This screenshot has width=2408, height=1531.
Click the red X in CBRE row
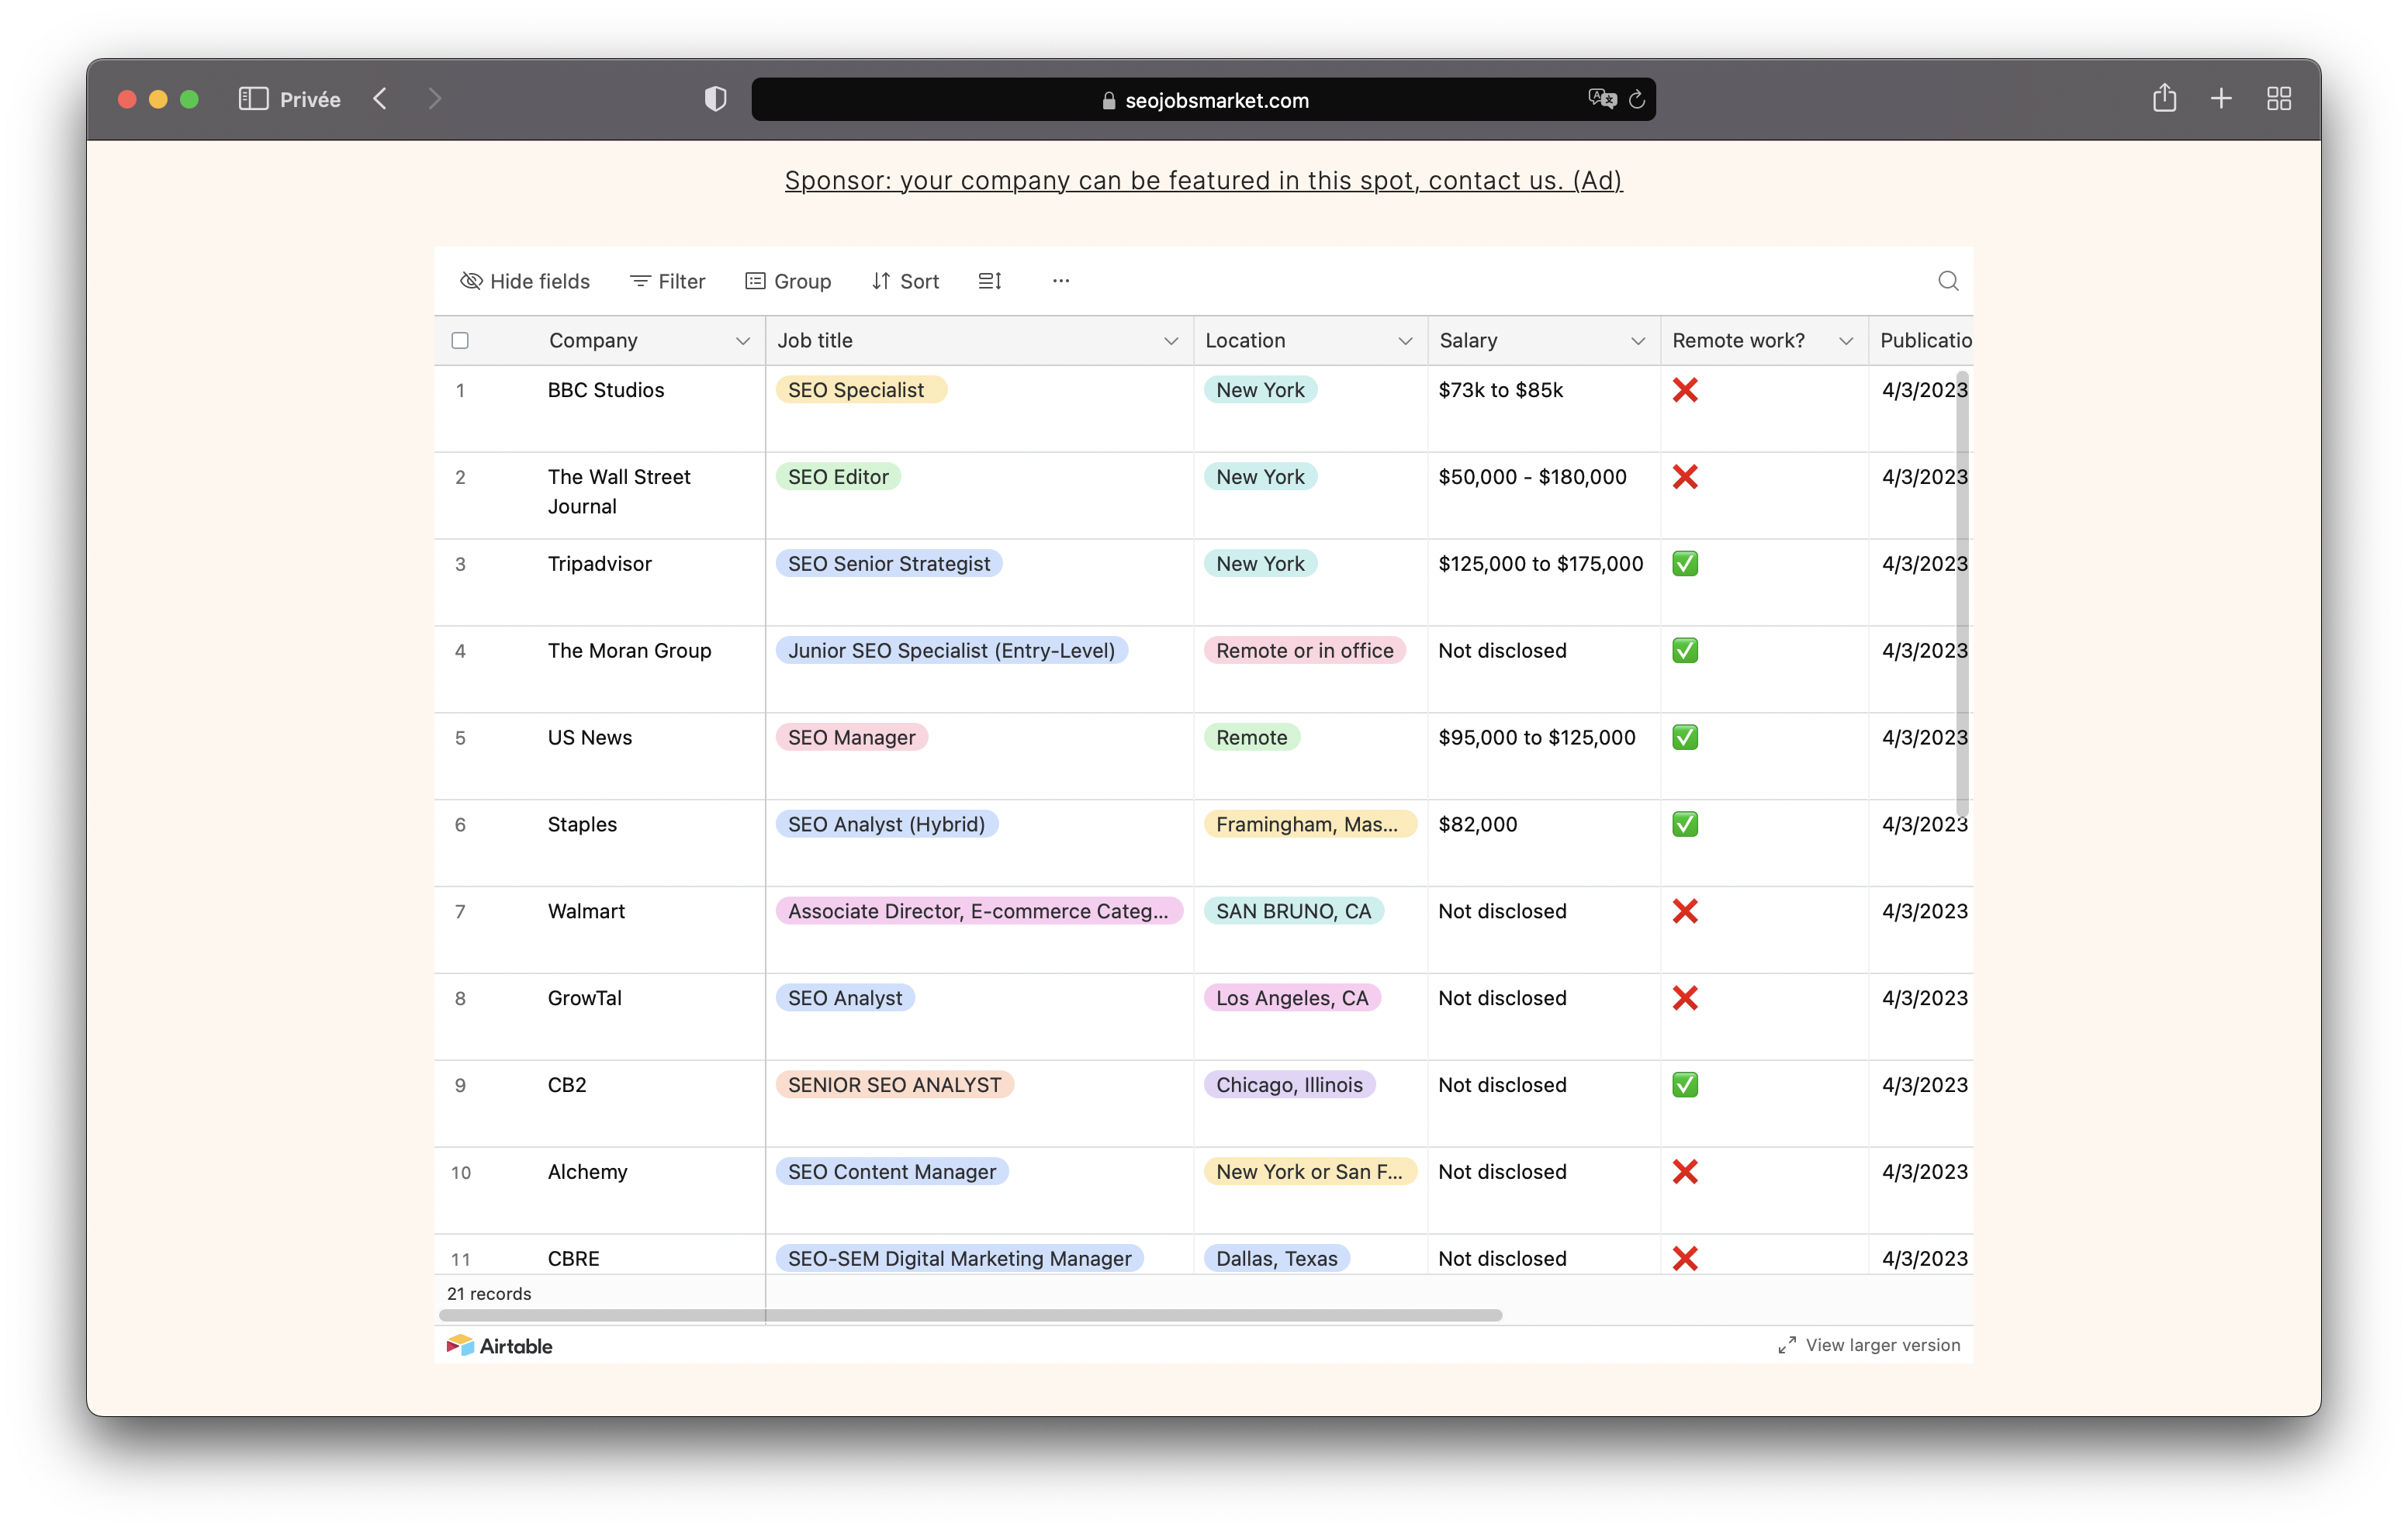(1685, 1258)
